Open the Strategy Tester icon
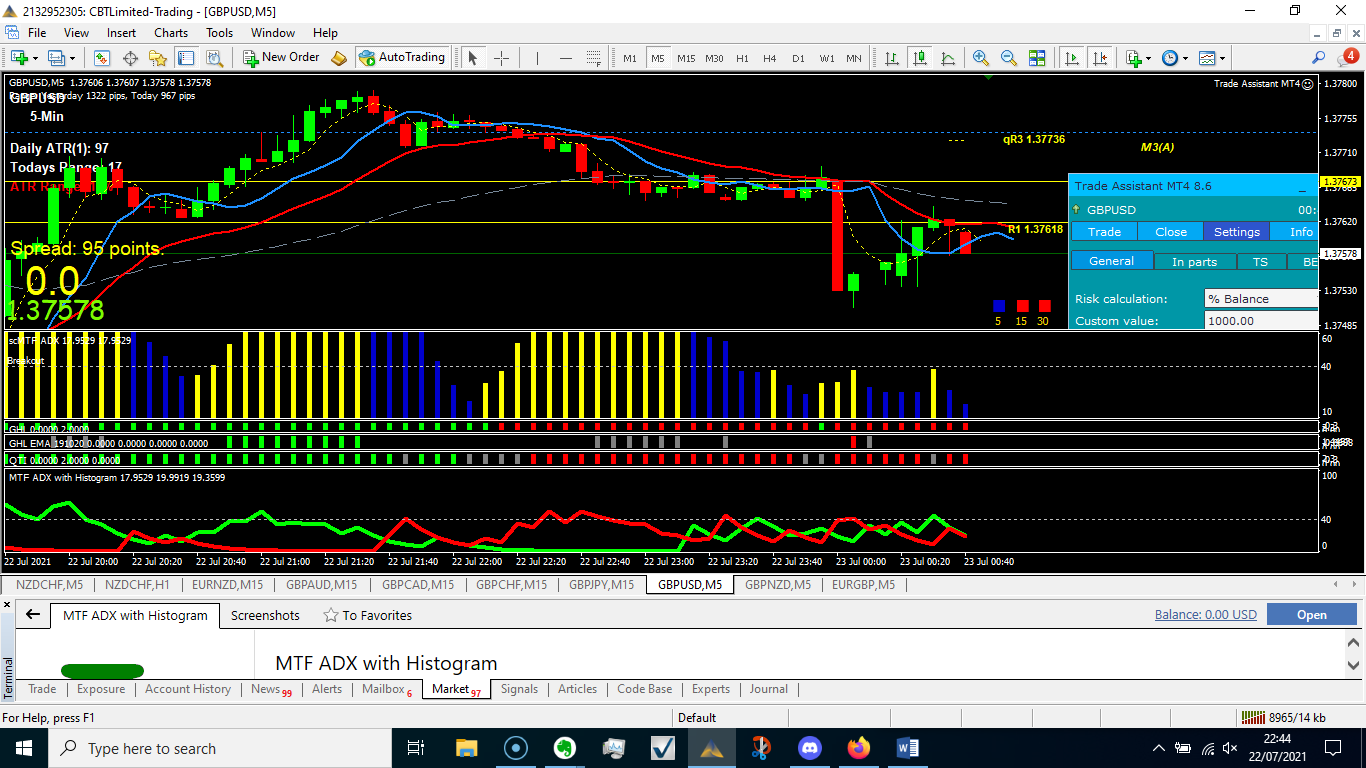This screenshot has width=1366, height=768. 214,58
